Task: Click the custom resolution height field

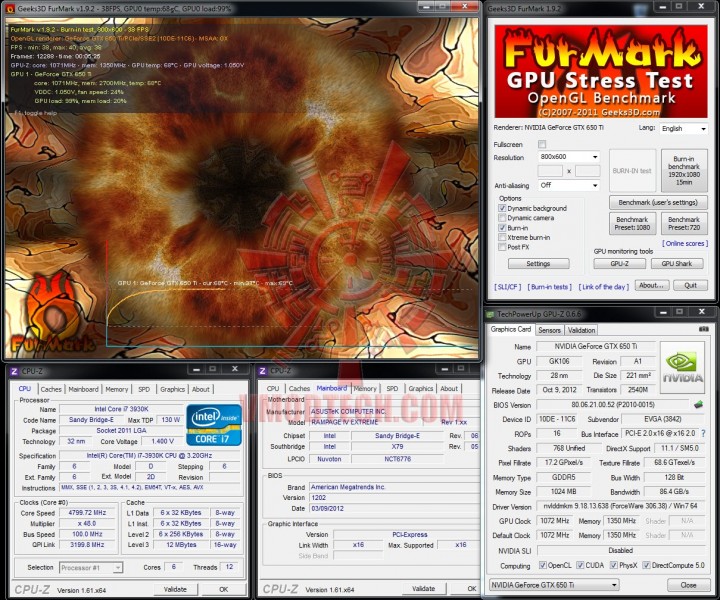Action: (588, 171)
